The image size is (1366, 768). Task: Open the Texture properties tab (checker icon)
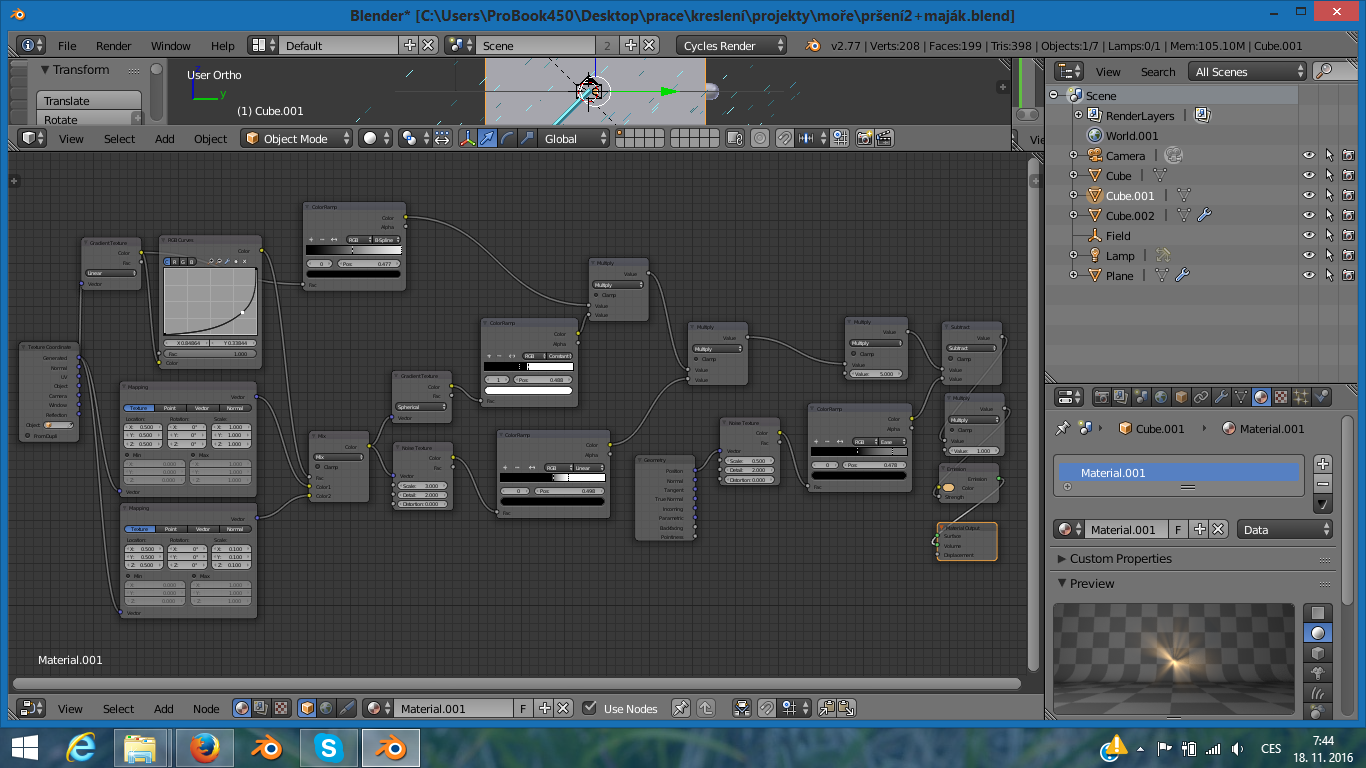tap(1281, 397)
